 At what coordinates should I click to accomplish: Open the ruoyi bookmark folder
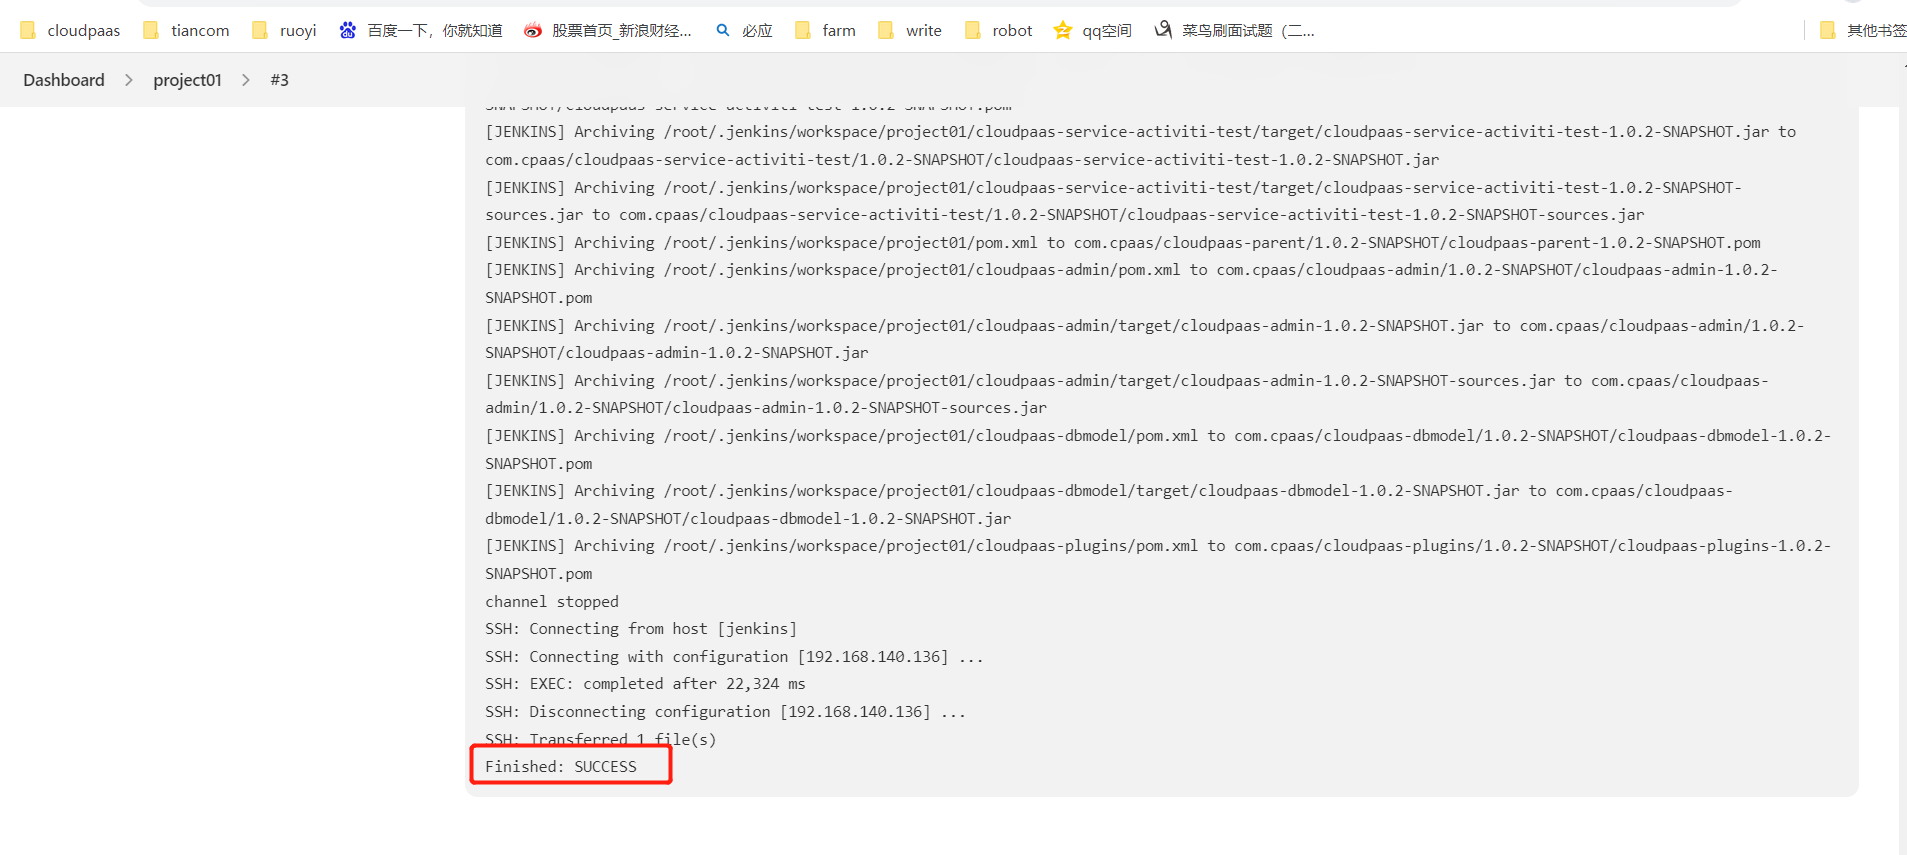pos(284,31)
